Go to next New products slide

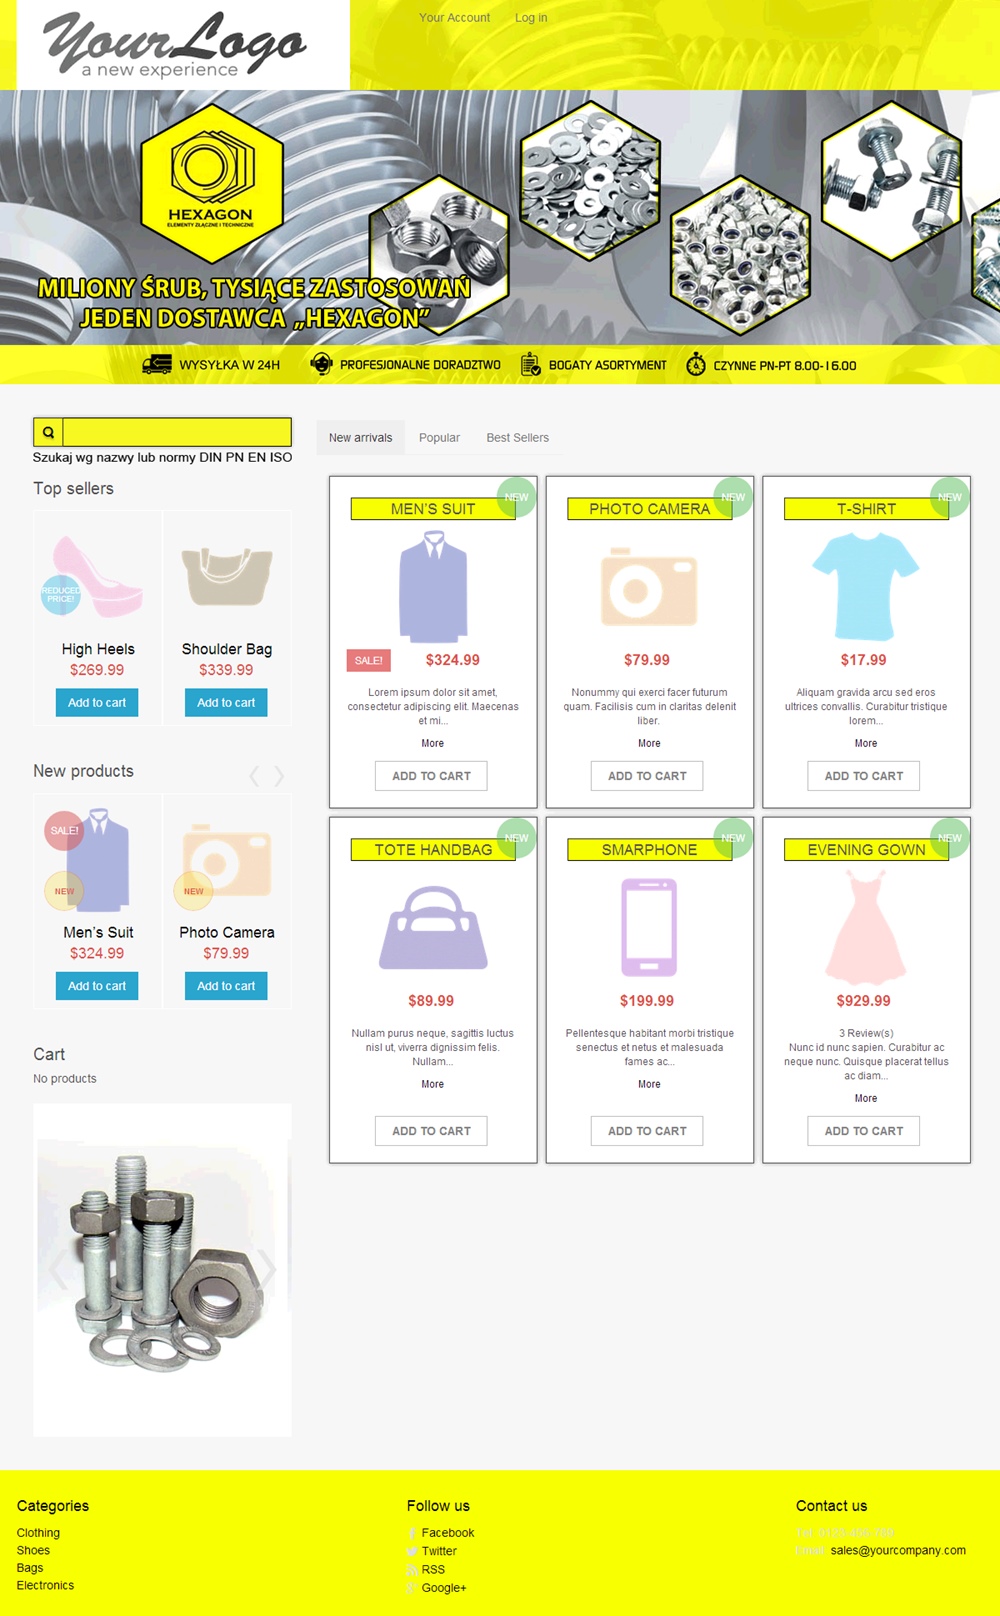click(279, 776)
